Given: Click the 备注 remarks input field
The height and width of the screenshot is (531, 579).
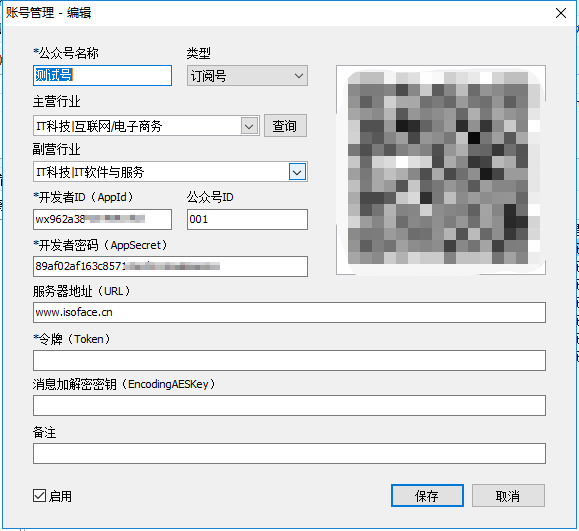Looking at the screenshot, I should [x=289, y=453].
